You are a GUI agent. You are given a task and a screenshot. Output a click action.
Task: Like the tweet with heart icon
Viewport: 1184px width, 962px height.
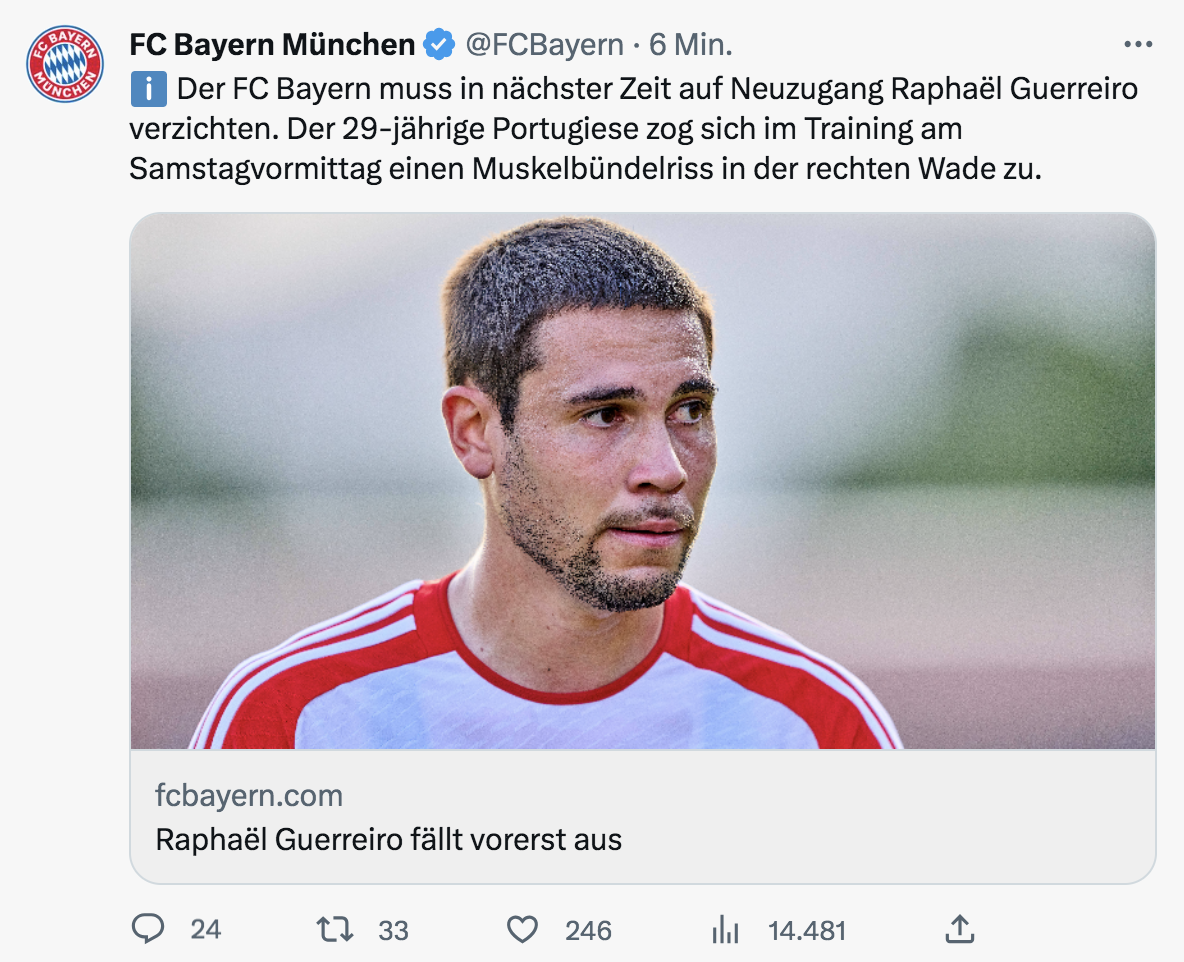pyautogui.click(x=522, y=930)
